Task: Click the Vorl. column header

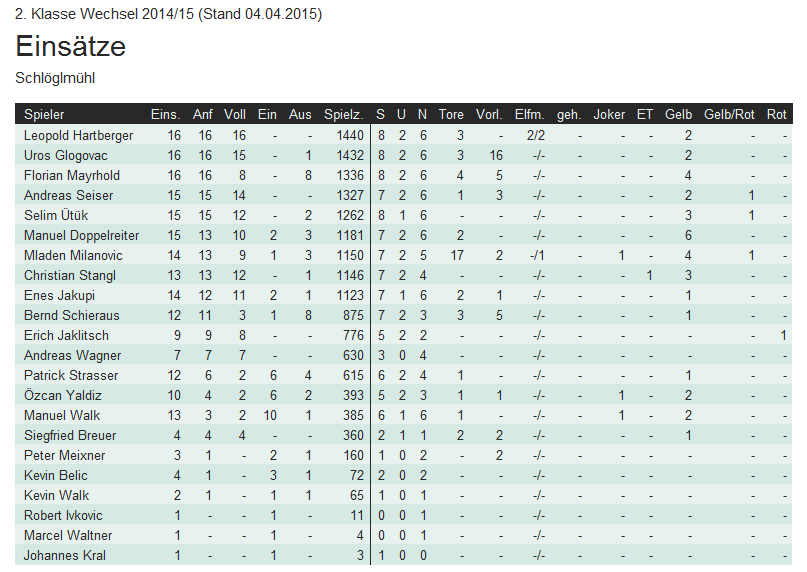Action: pyautogui.click(x=489, y=115)
